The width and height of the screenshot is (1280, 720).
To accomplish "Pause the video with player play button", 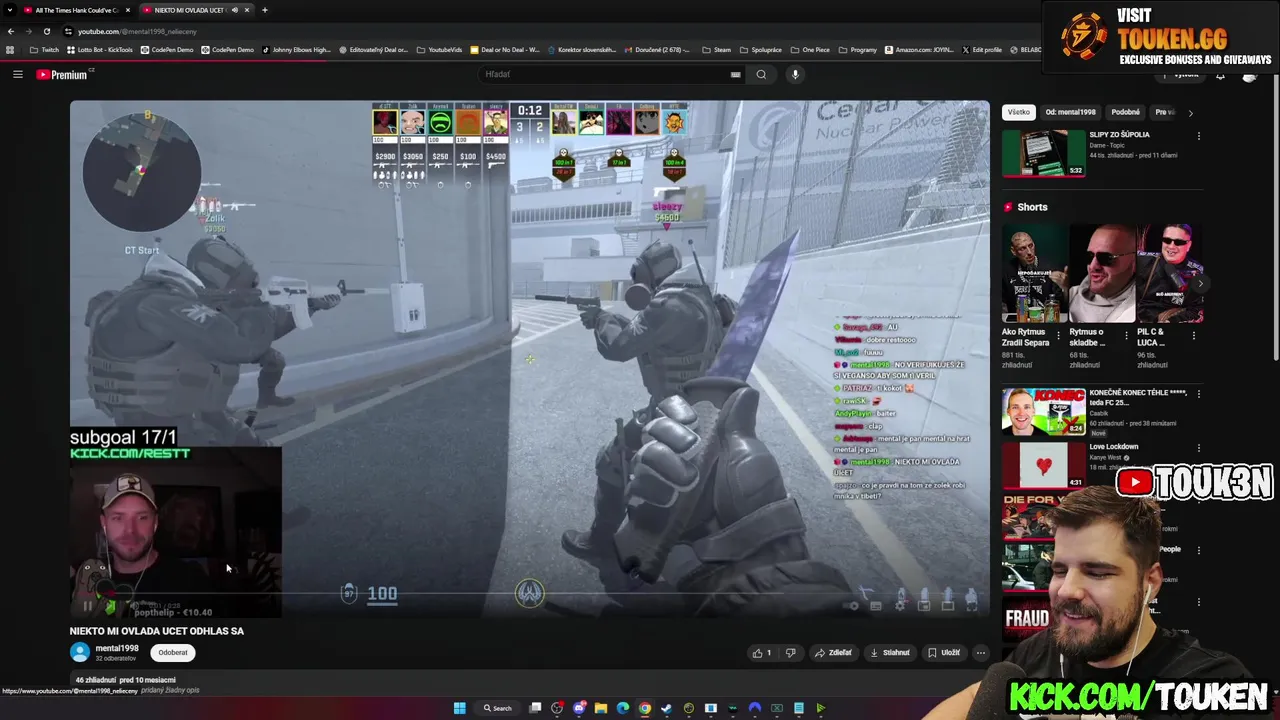I will (87, 605).
